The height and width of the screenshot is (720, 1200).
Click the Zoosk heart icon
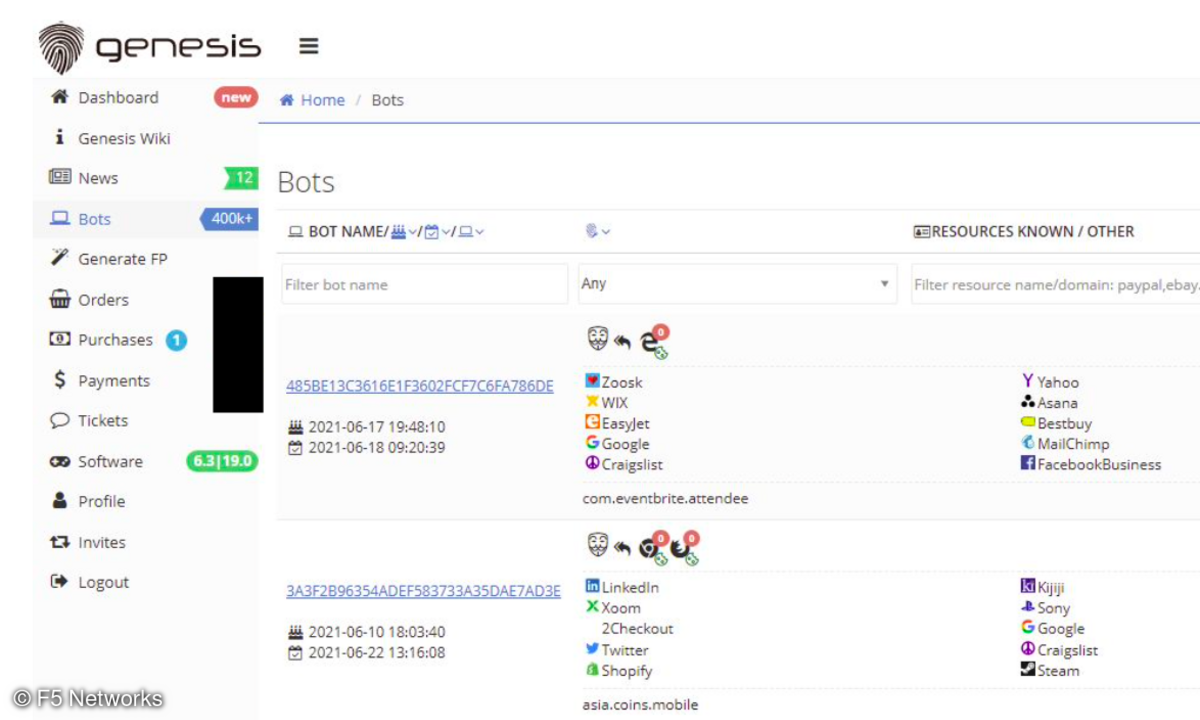point(593,381)
